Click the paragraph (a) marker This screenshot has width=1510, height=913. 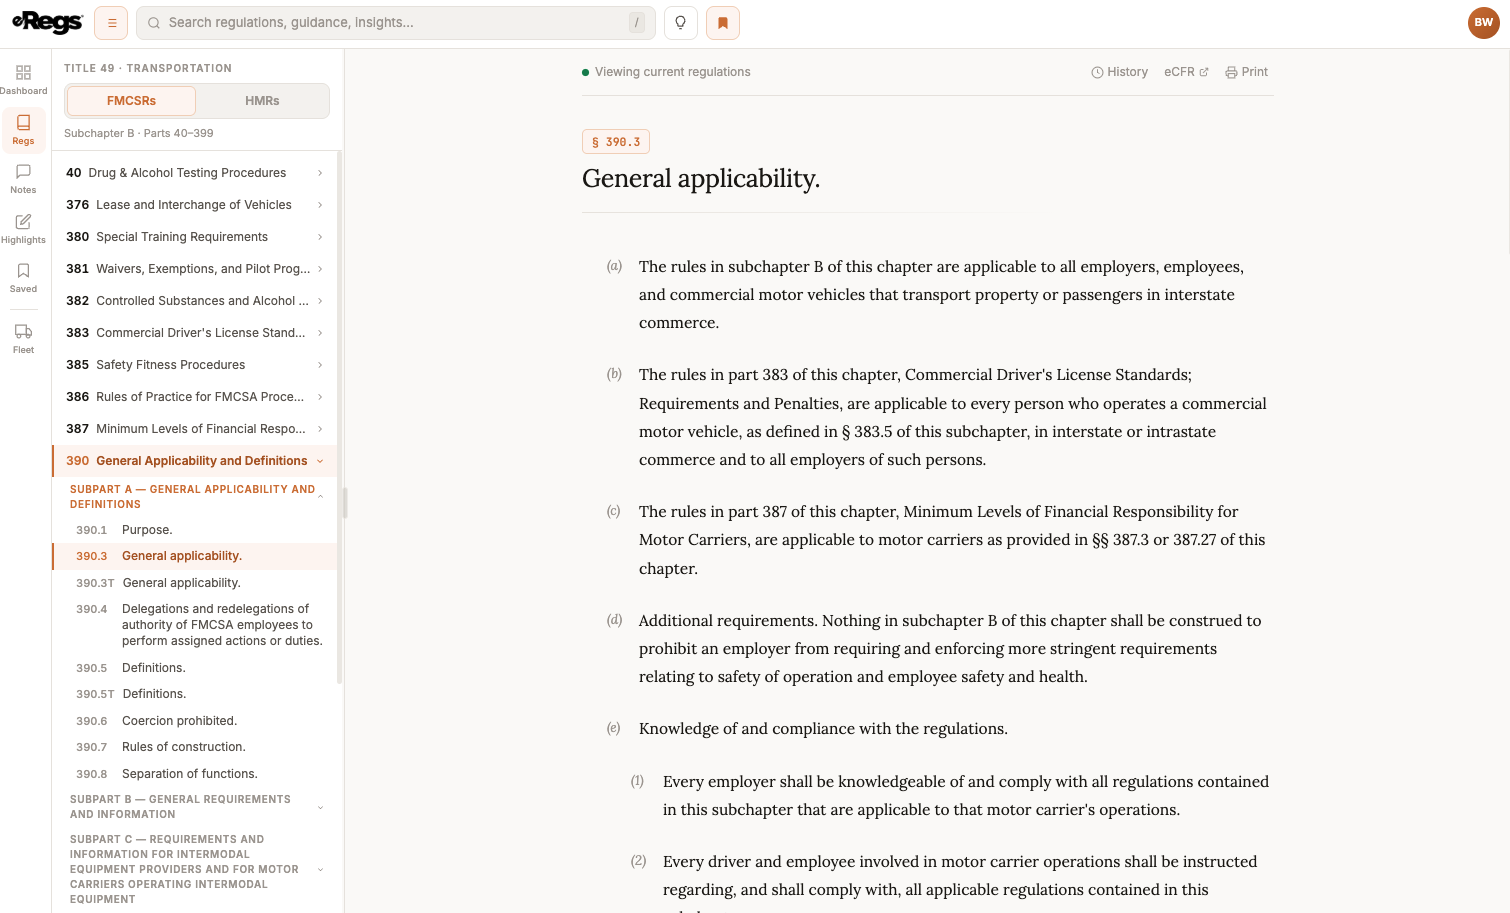614,266
